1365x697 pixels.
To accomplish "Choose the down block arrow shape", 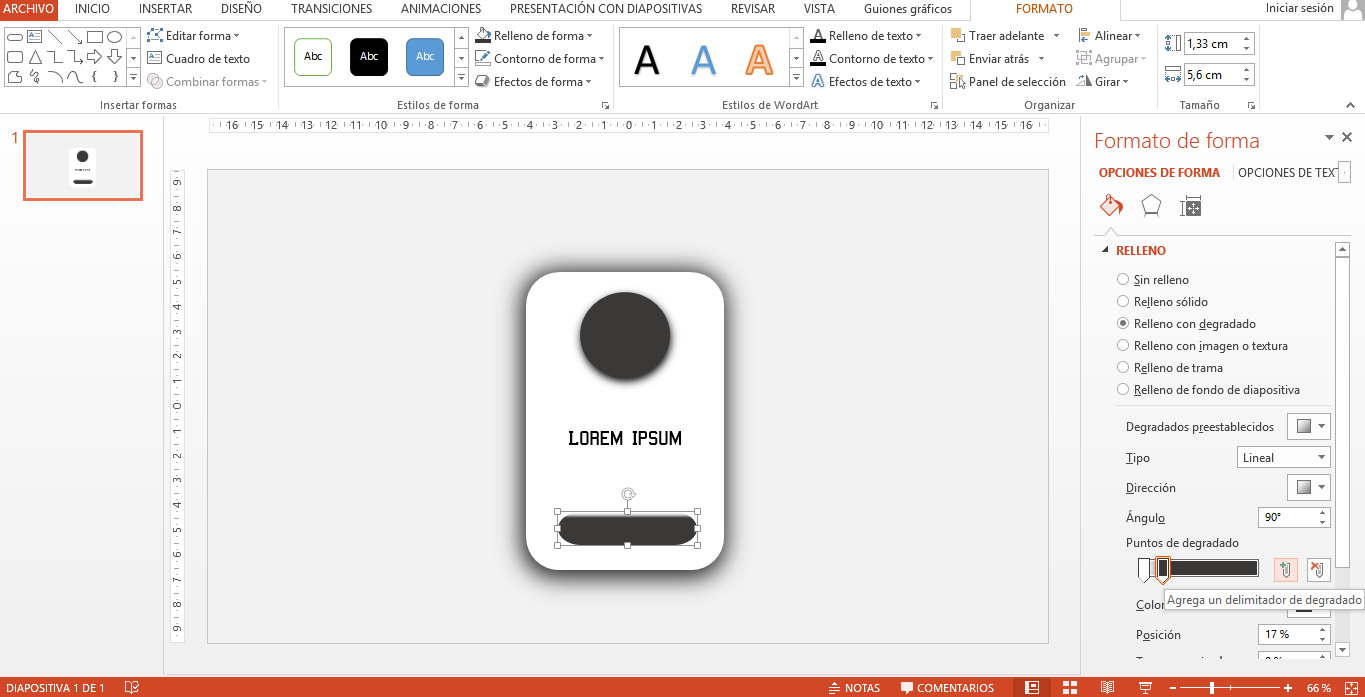I will tap(114, 57).
